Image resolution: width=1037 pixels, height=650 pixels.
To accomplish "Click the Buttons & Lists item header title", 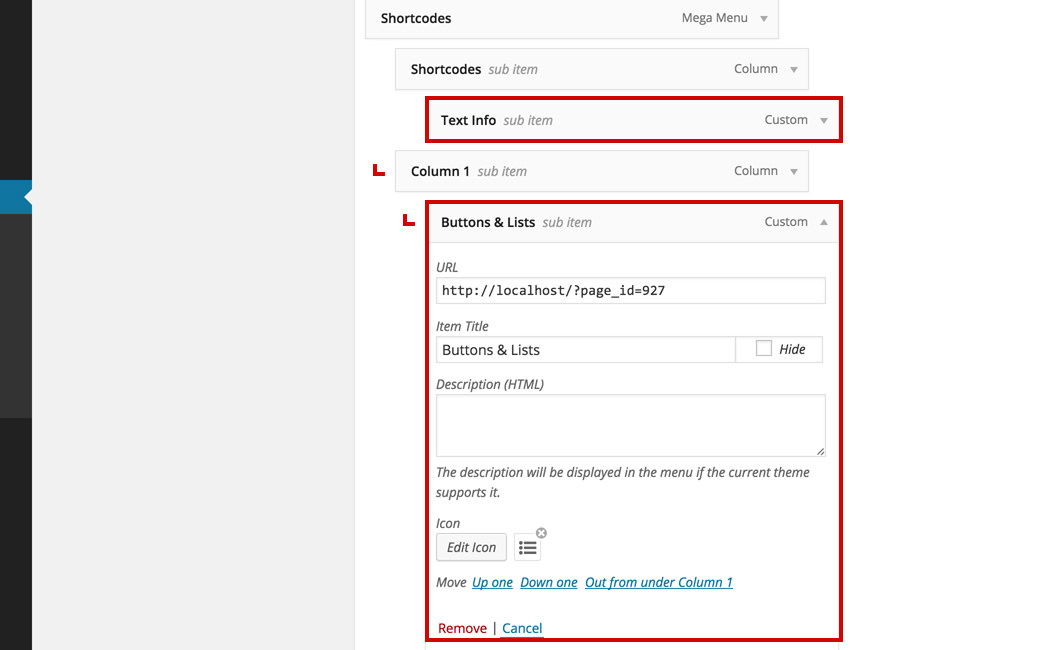I will 488,222.
